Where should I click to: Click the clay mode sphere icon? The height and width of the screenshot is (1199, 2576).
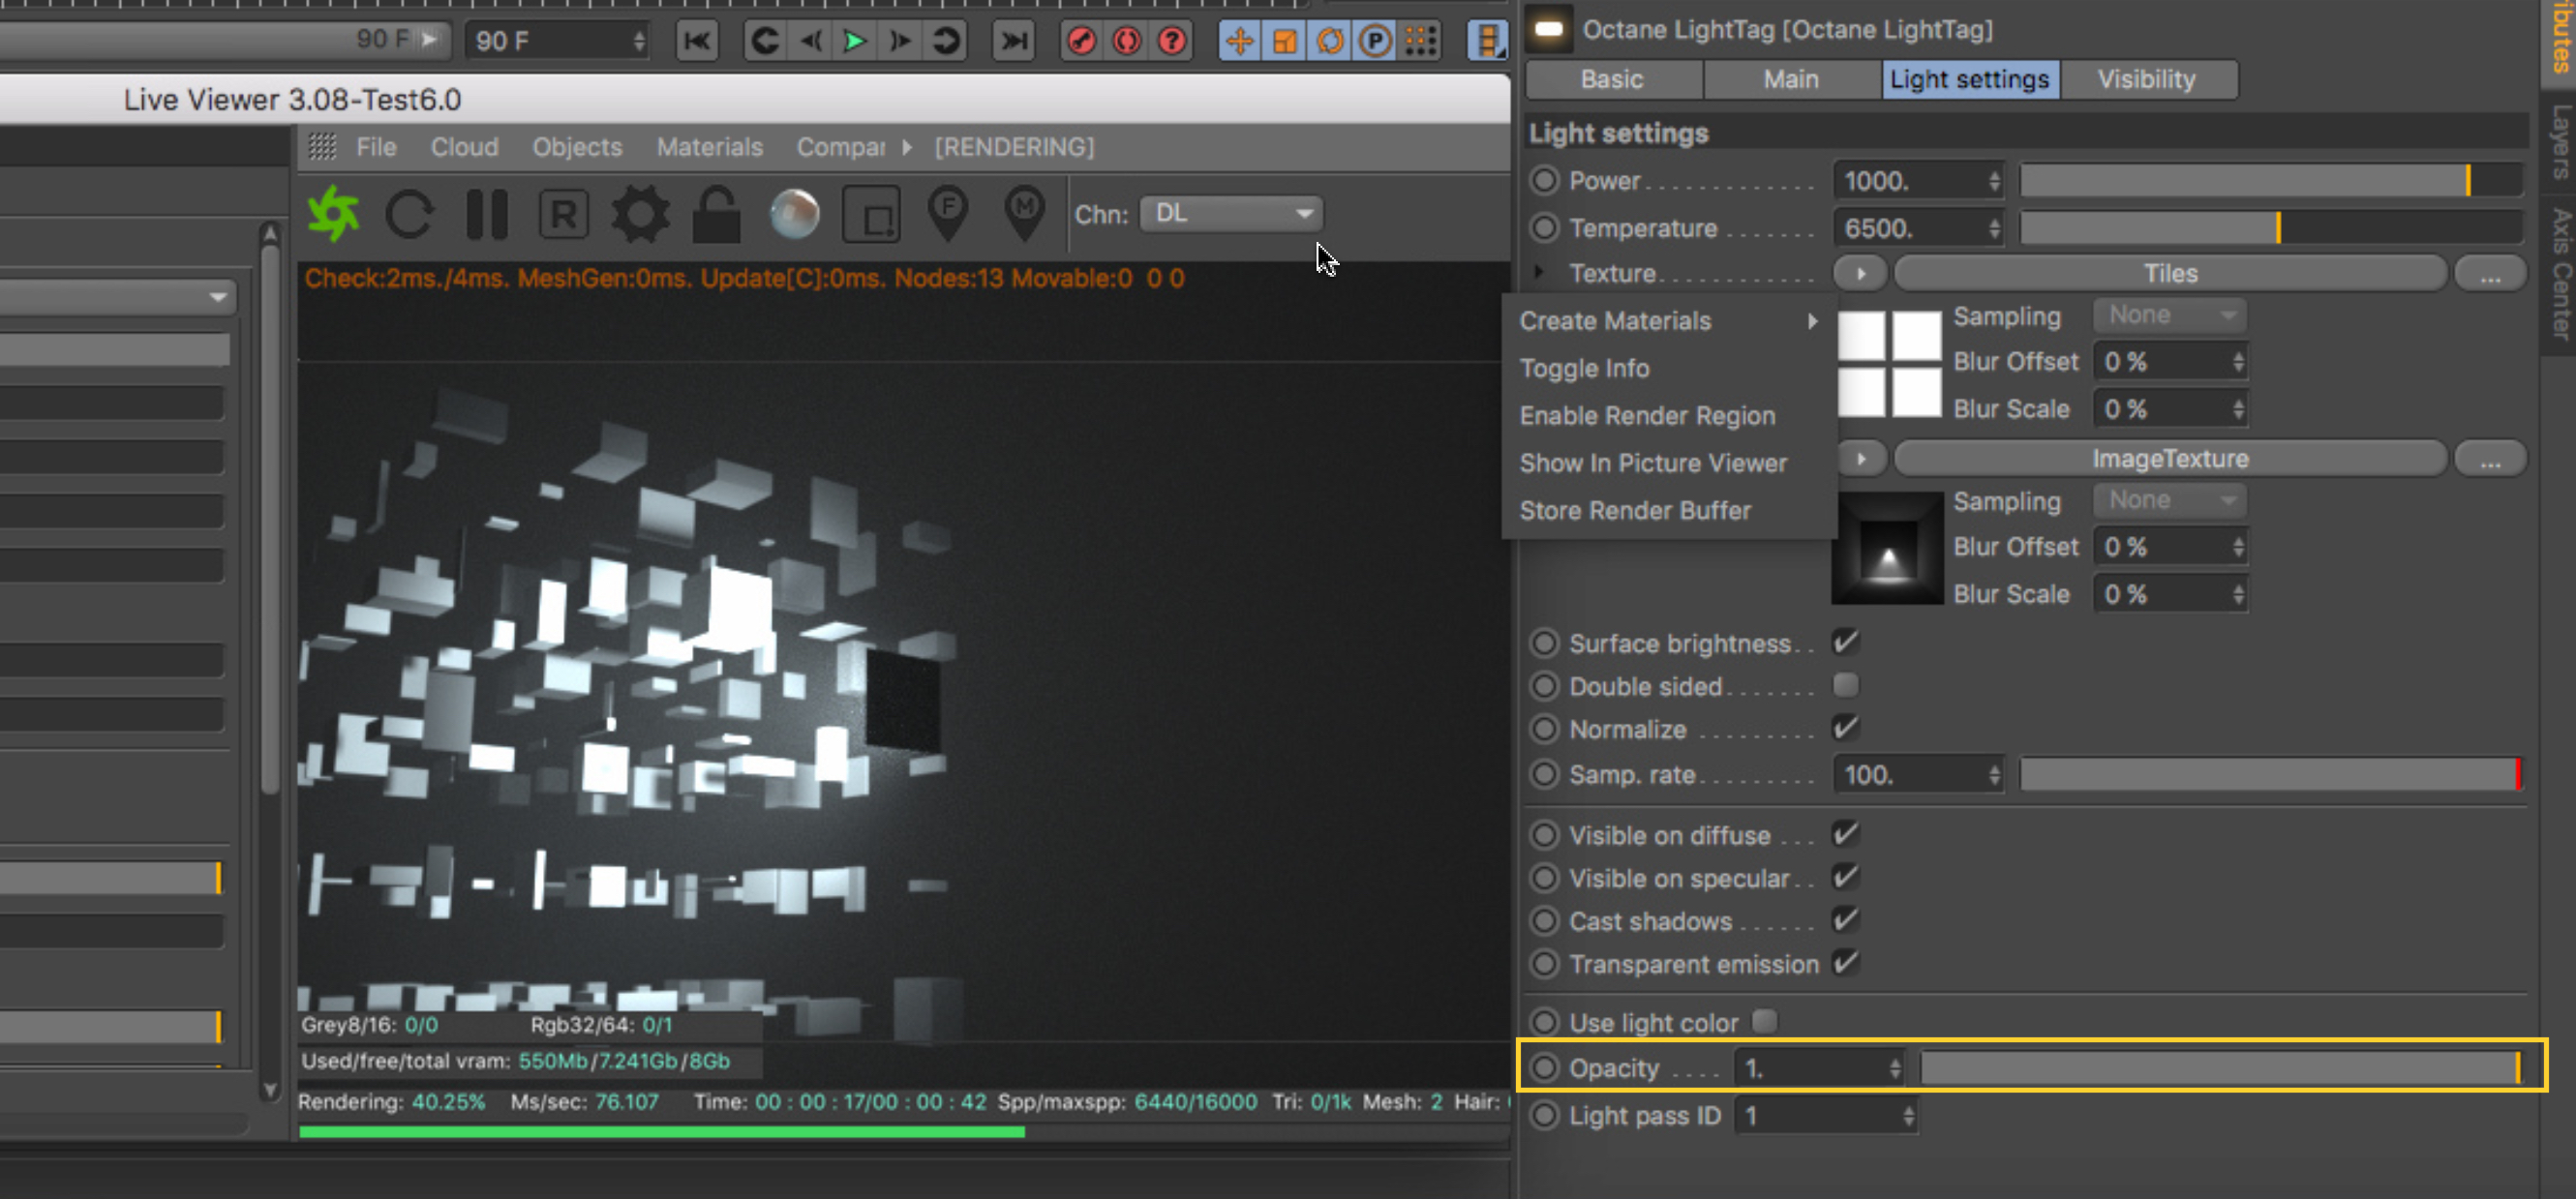click(795, 214)
